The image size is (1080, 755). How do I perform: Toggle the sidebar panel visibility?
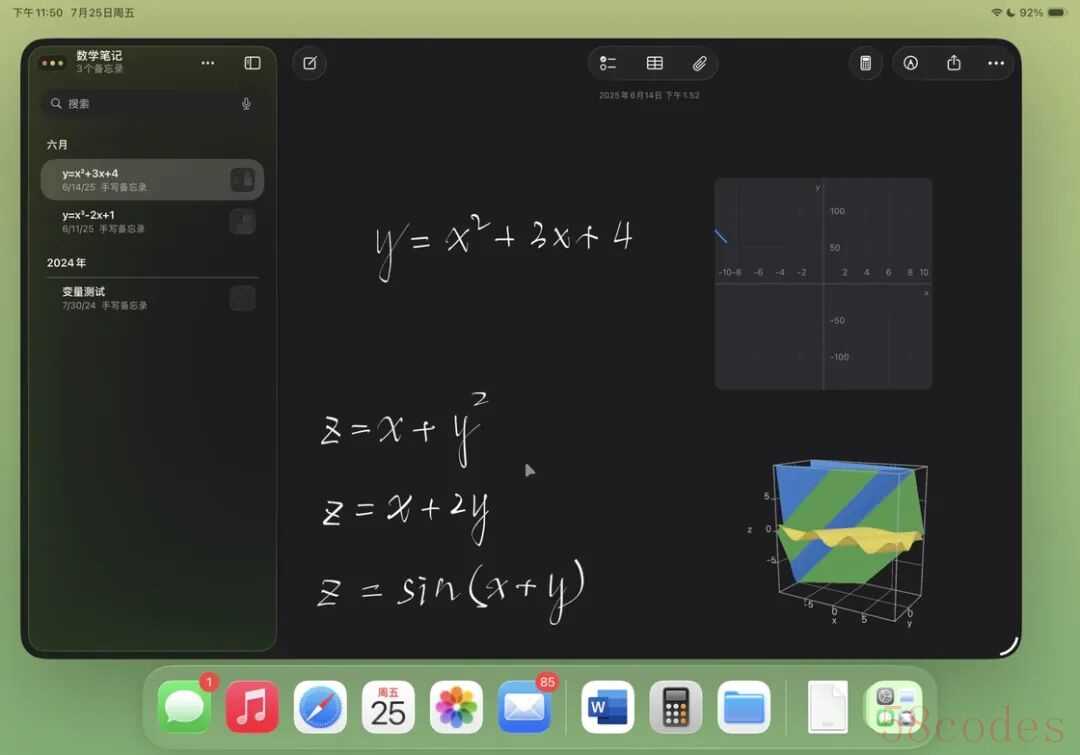coord(252,63)
